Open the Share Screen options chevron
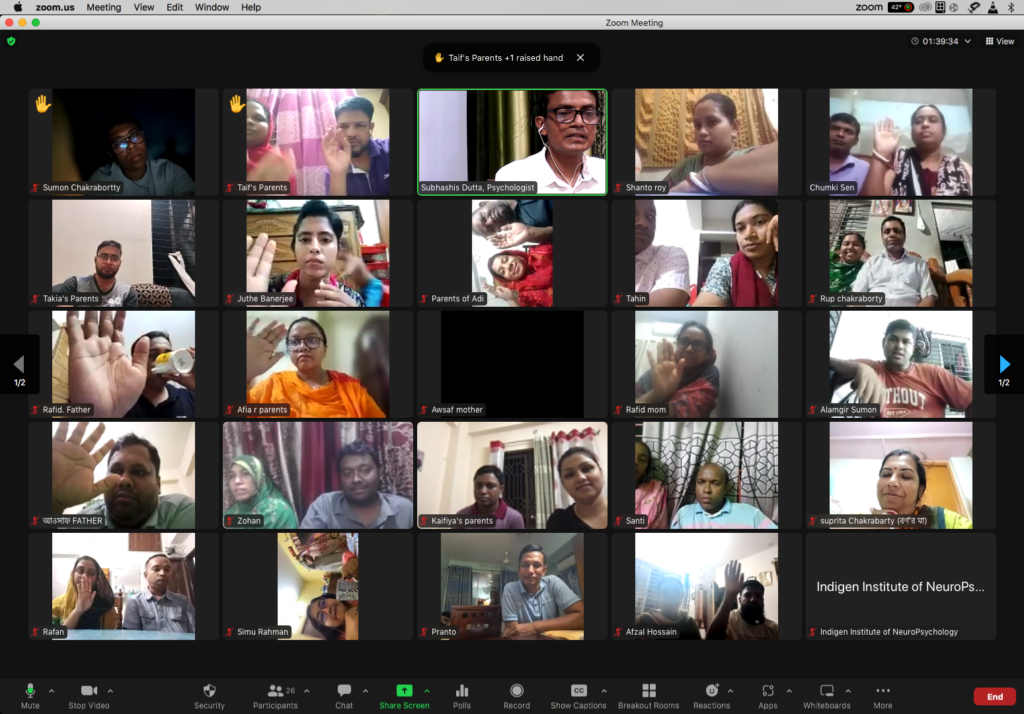 point(428,688)
